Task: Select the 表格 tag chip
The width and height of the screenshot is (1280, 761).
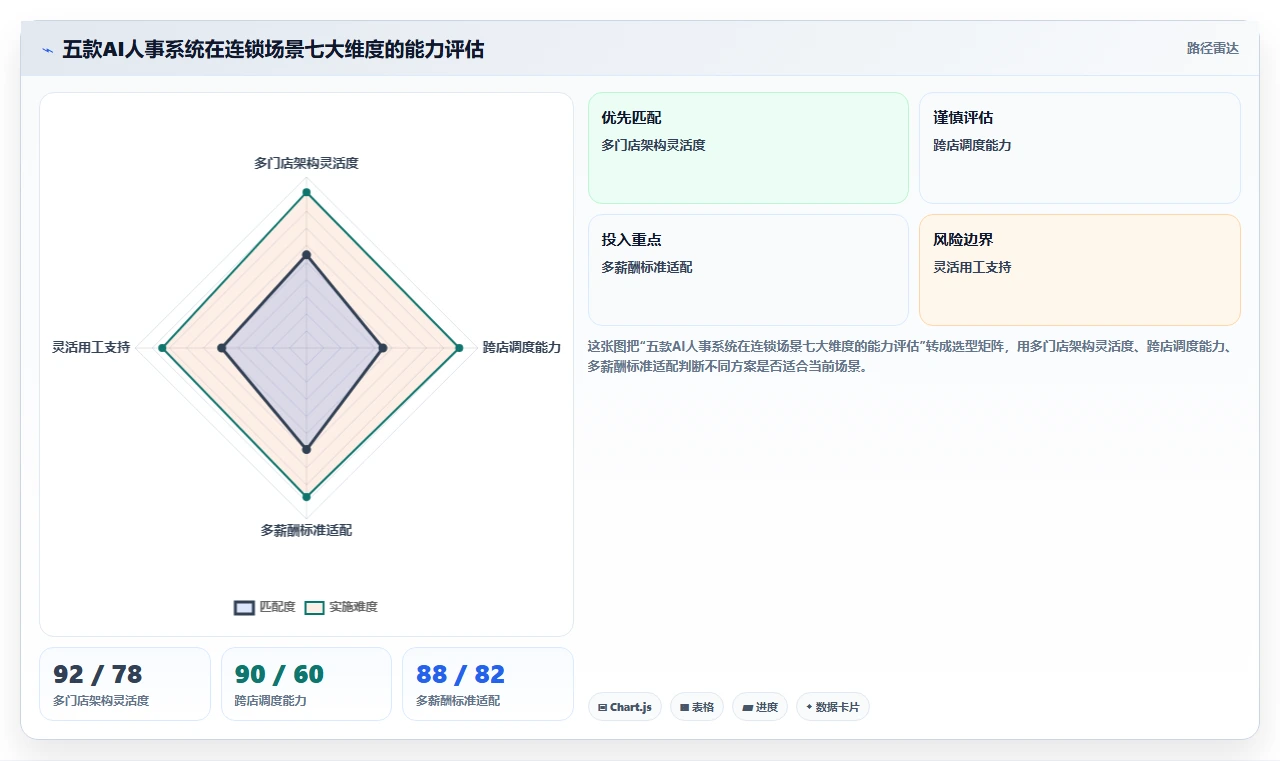Action: tap(697, 707)
